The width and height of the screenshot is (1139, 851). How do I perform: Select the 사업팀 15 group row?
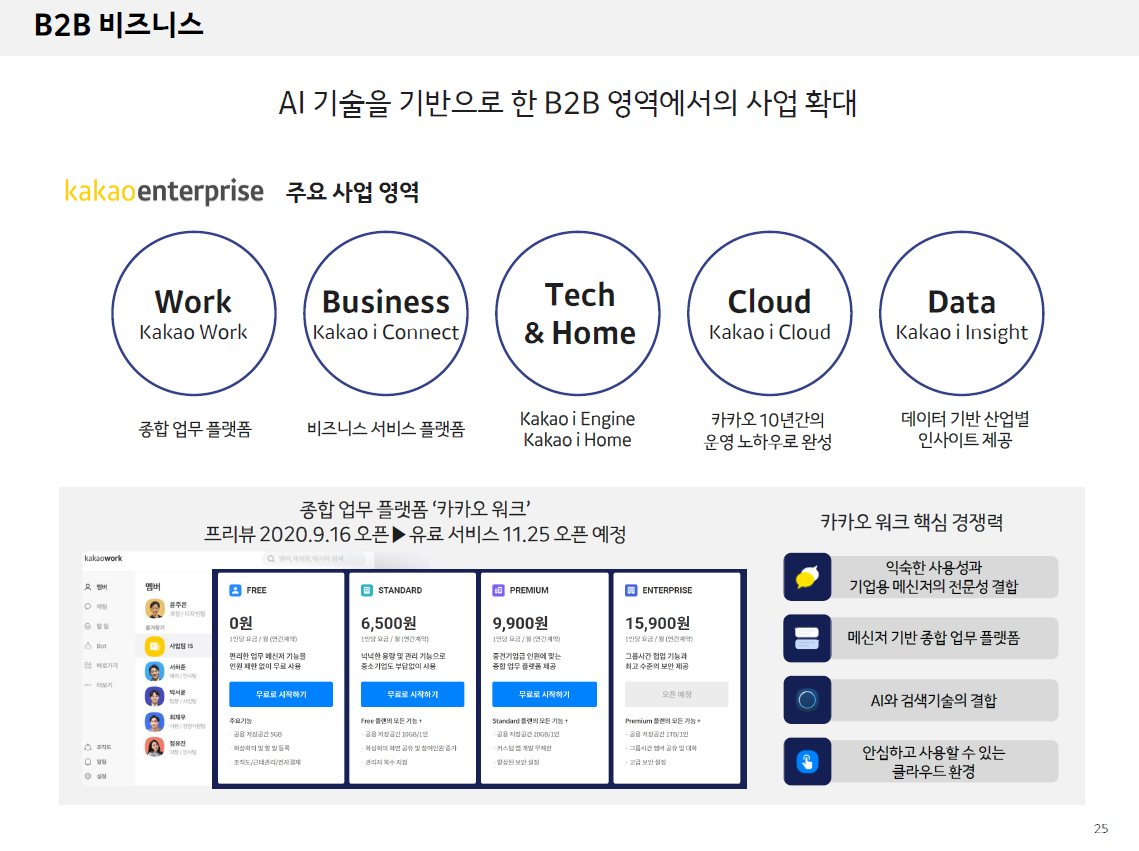tap(173, 646)
